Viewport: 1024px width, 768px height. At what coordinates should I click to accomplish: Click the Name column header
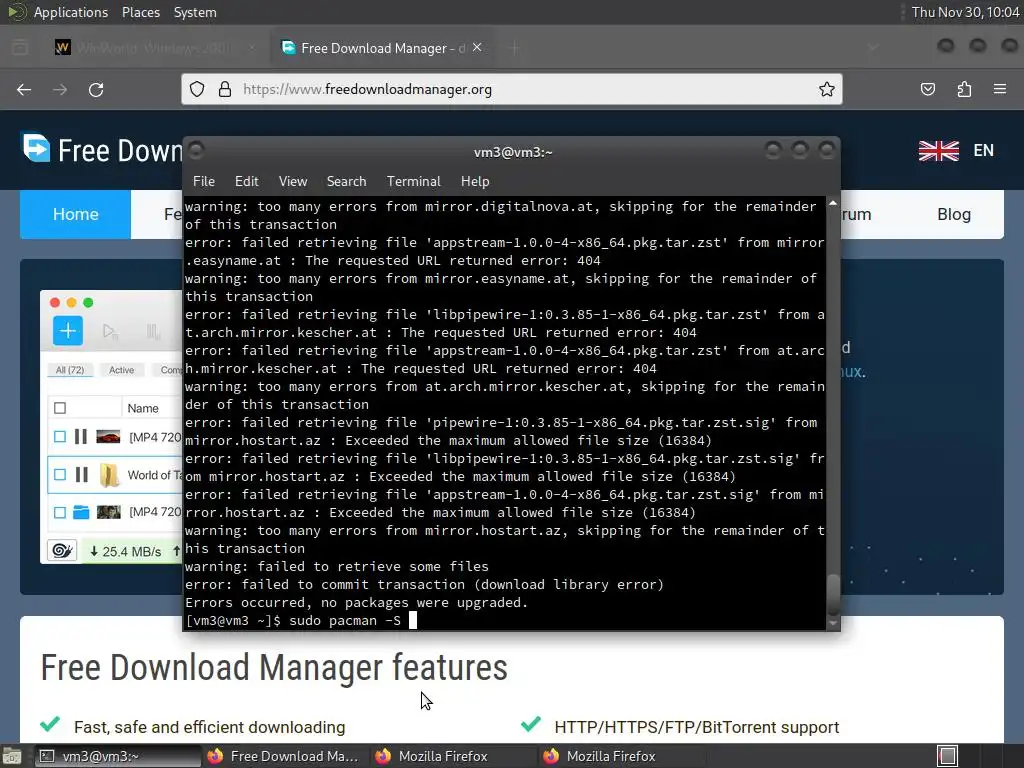tap(143, 408)
